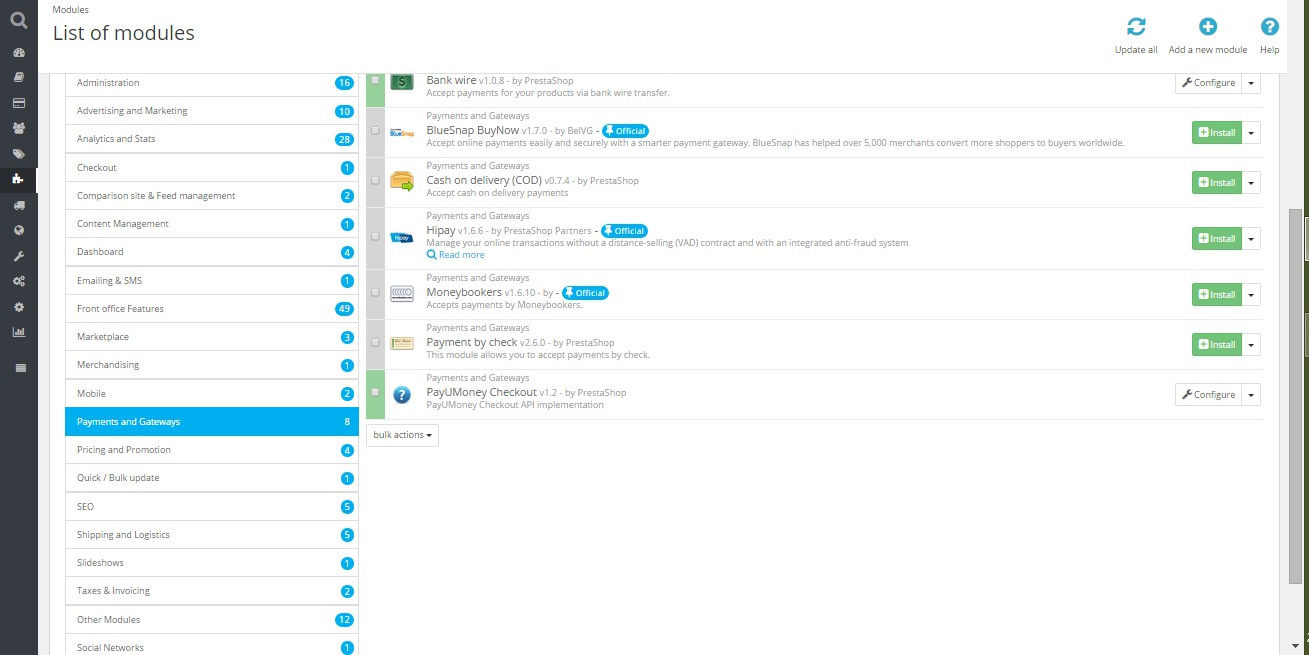
Task: Open the Advanced Parameters cogs icon
Action: coord(18,281)
